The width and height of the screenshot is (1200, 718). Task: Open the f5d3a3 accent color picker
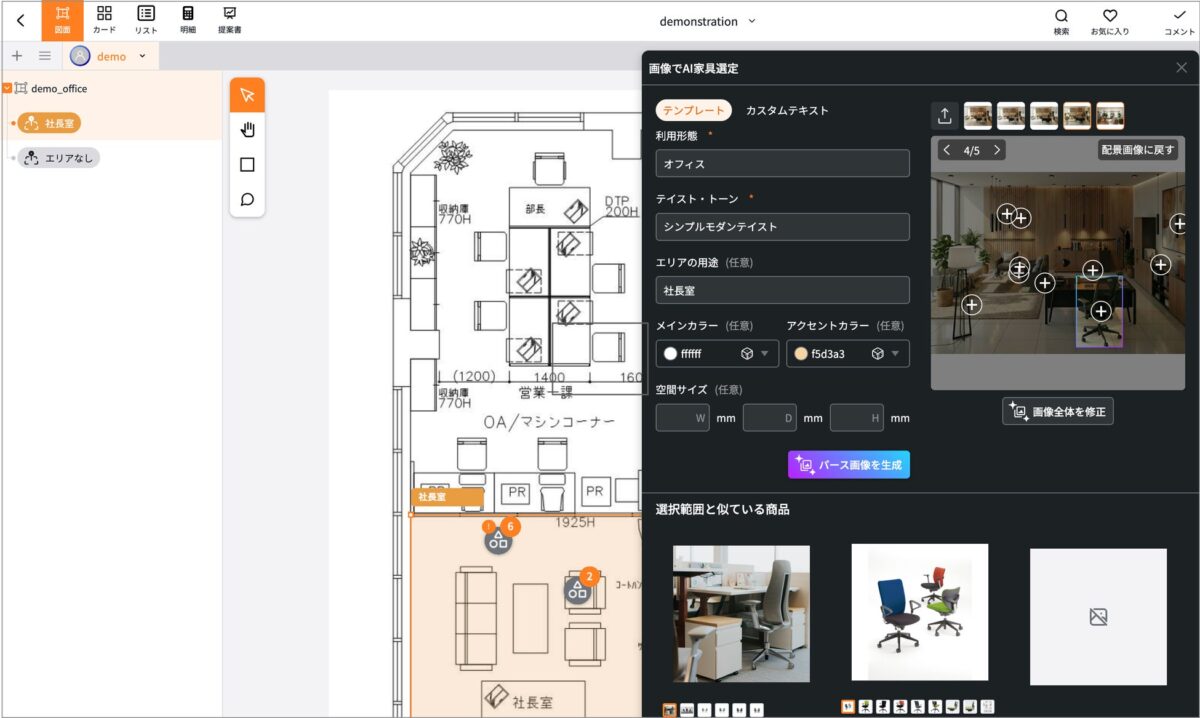pos(847,353)
